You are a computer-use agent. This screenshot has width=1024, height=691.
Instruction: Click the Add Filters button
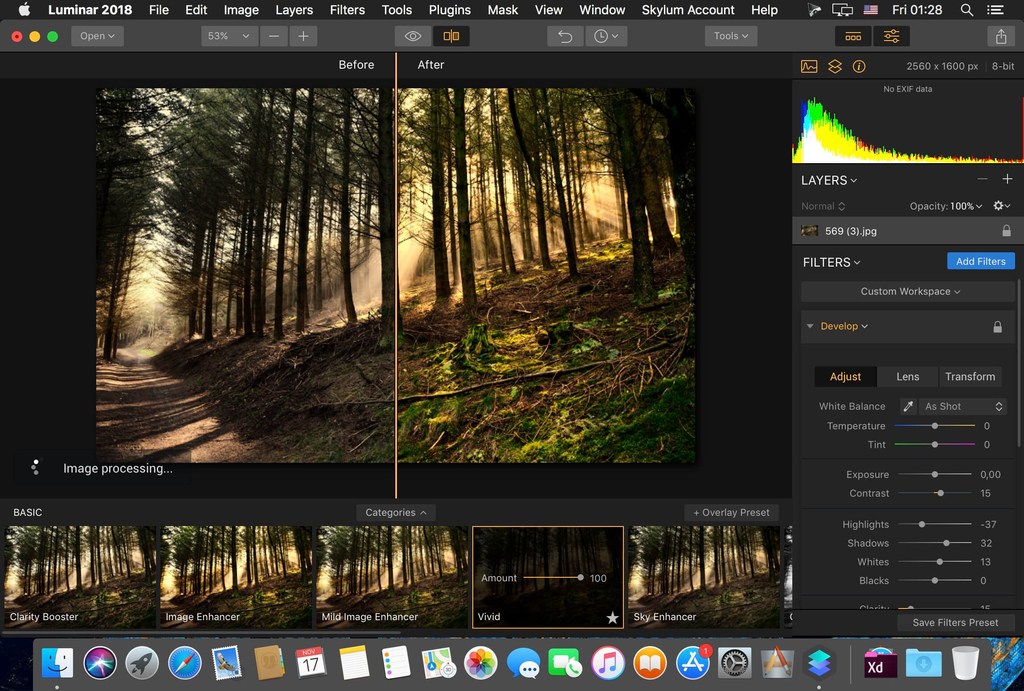(980, 262)
